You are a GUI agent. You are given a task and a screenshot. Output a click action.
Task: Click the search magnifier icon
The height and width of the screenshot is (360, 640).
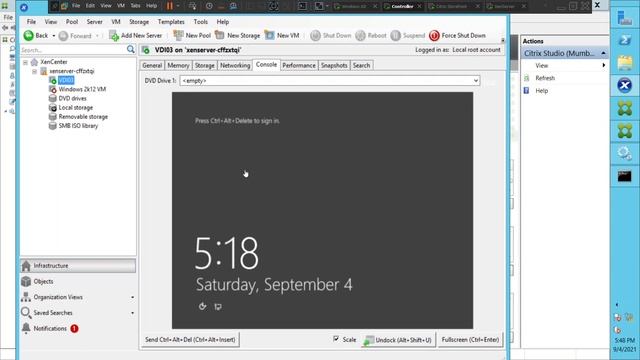(x=131, y=49)
